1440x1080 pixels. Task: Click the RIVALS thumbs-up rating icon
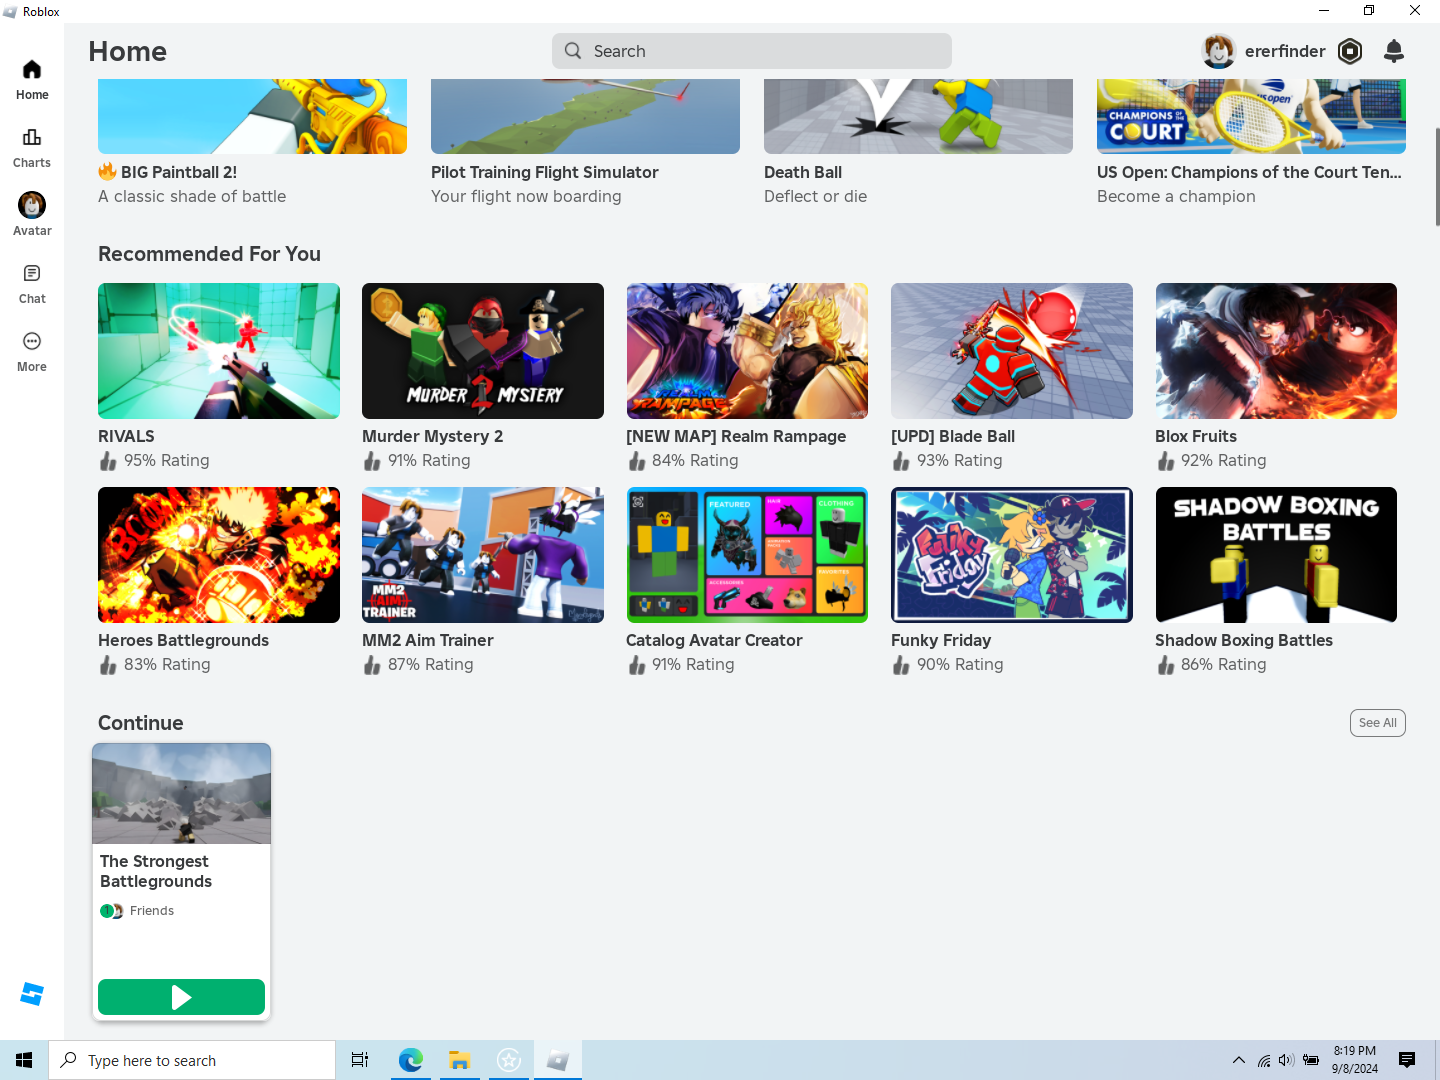pos(108,461)
